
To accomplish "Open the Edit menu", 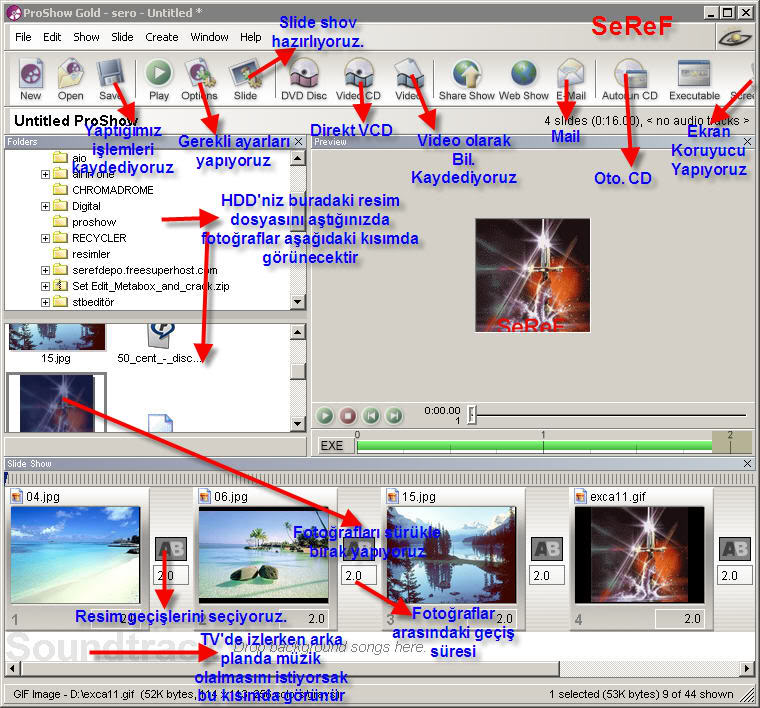I will pos(52,37).
